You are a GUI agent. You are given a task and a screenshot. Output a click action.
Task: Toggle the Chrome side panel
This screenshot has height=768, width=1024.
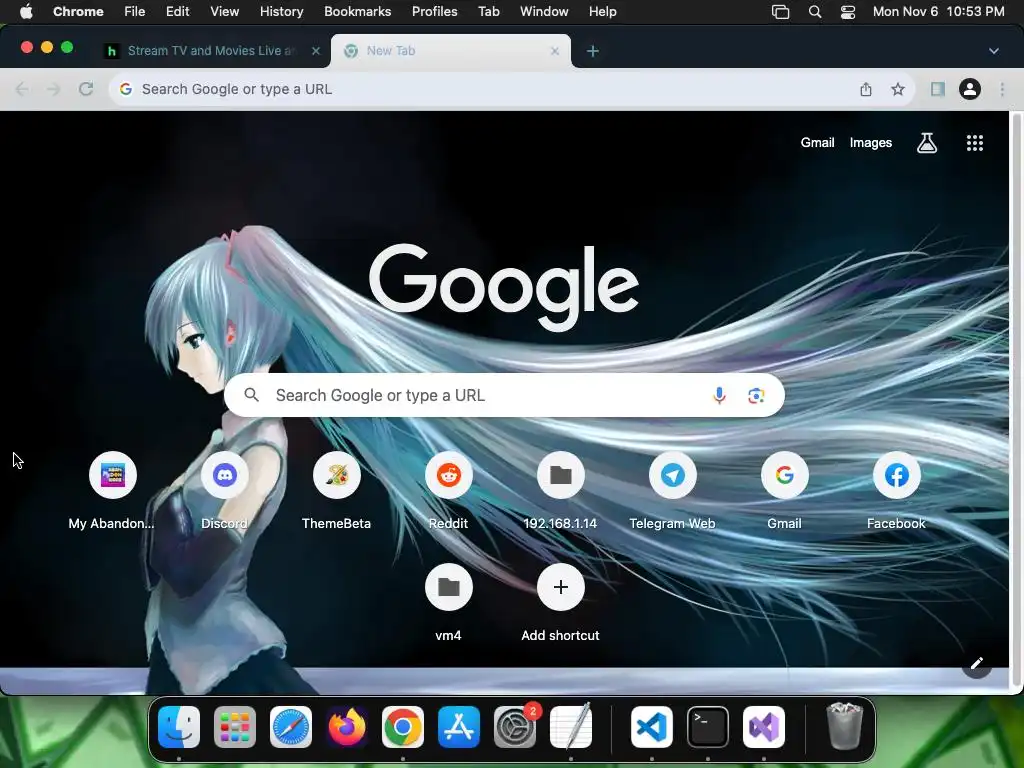[938, 89]
